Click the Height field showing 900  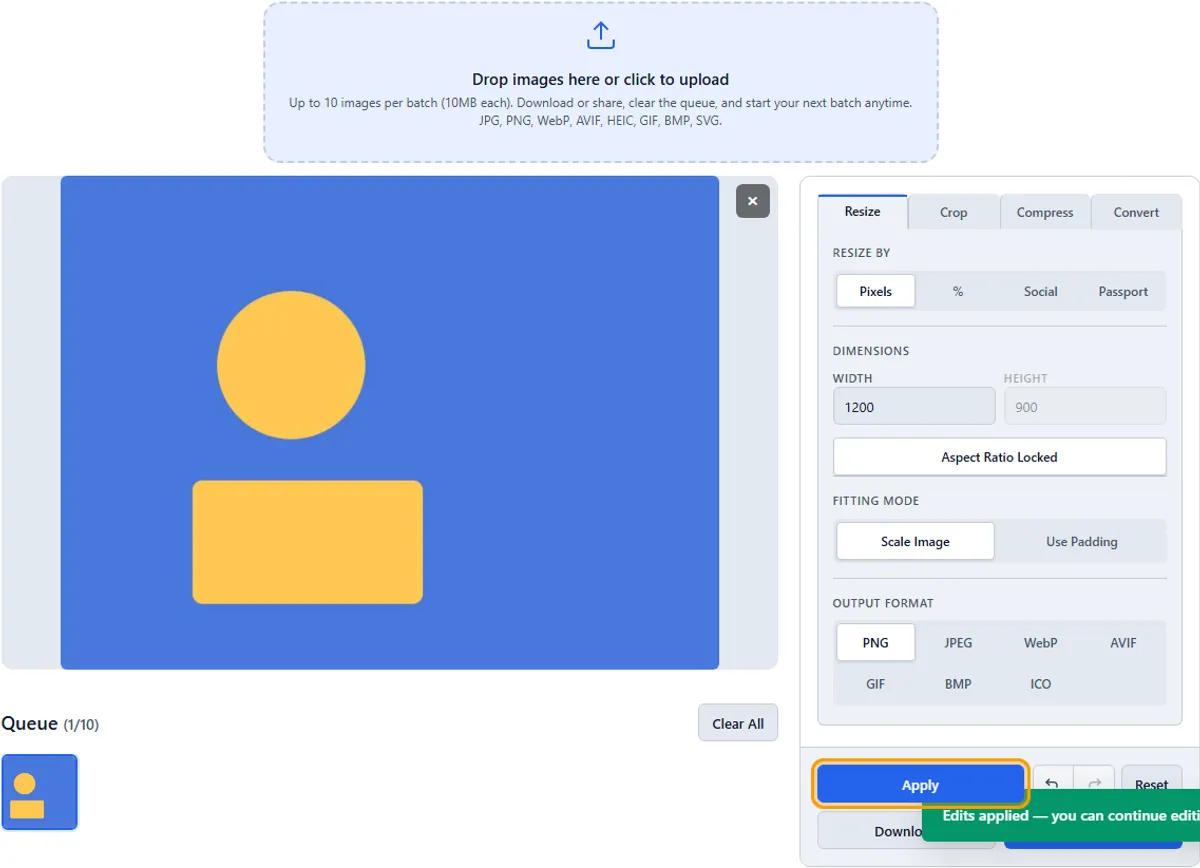pyautogui.click(x=1085, y=407)
